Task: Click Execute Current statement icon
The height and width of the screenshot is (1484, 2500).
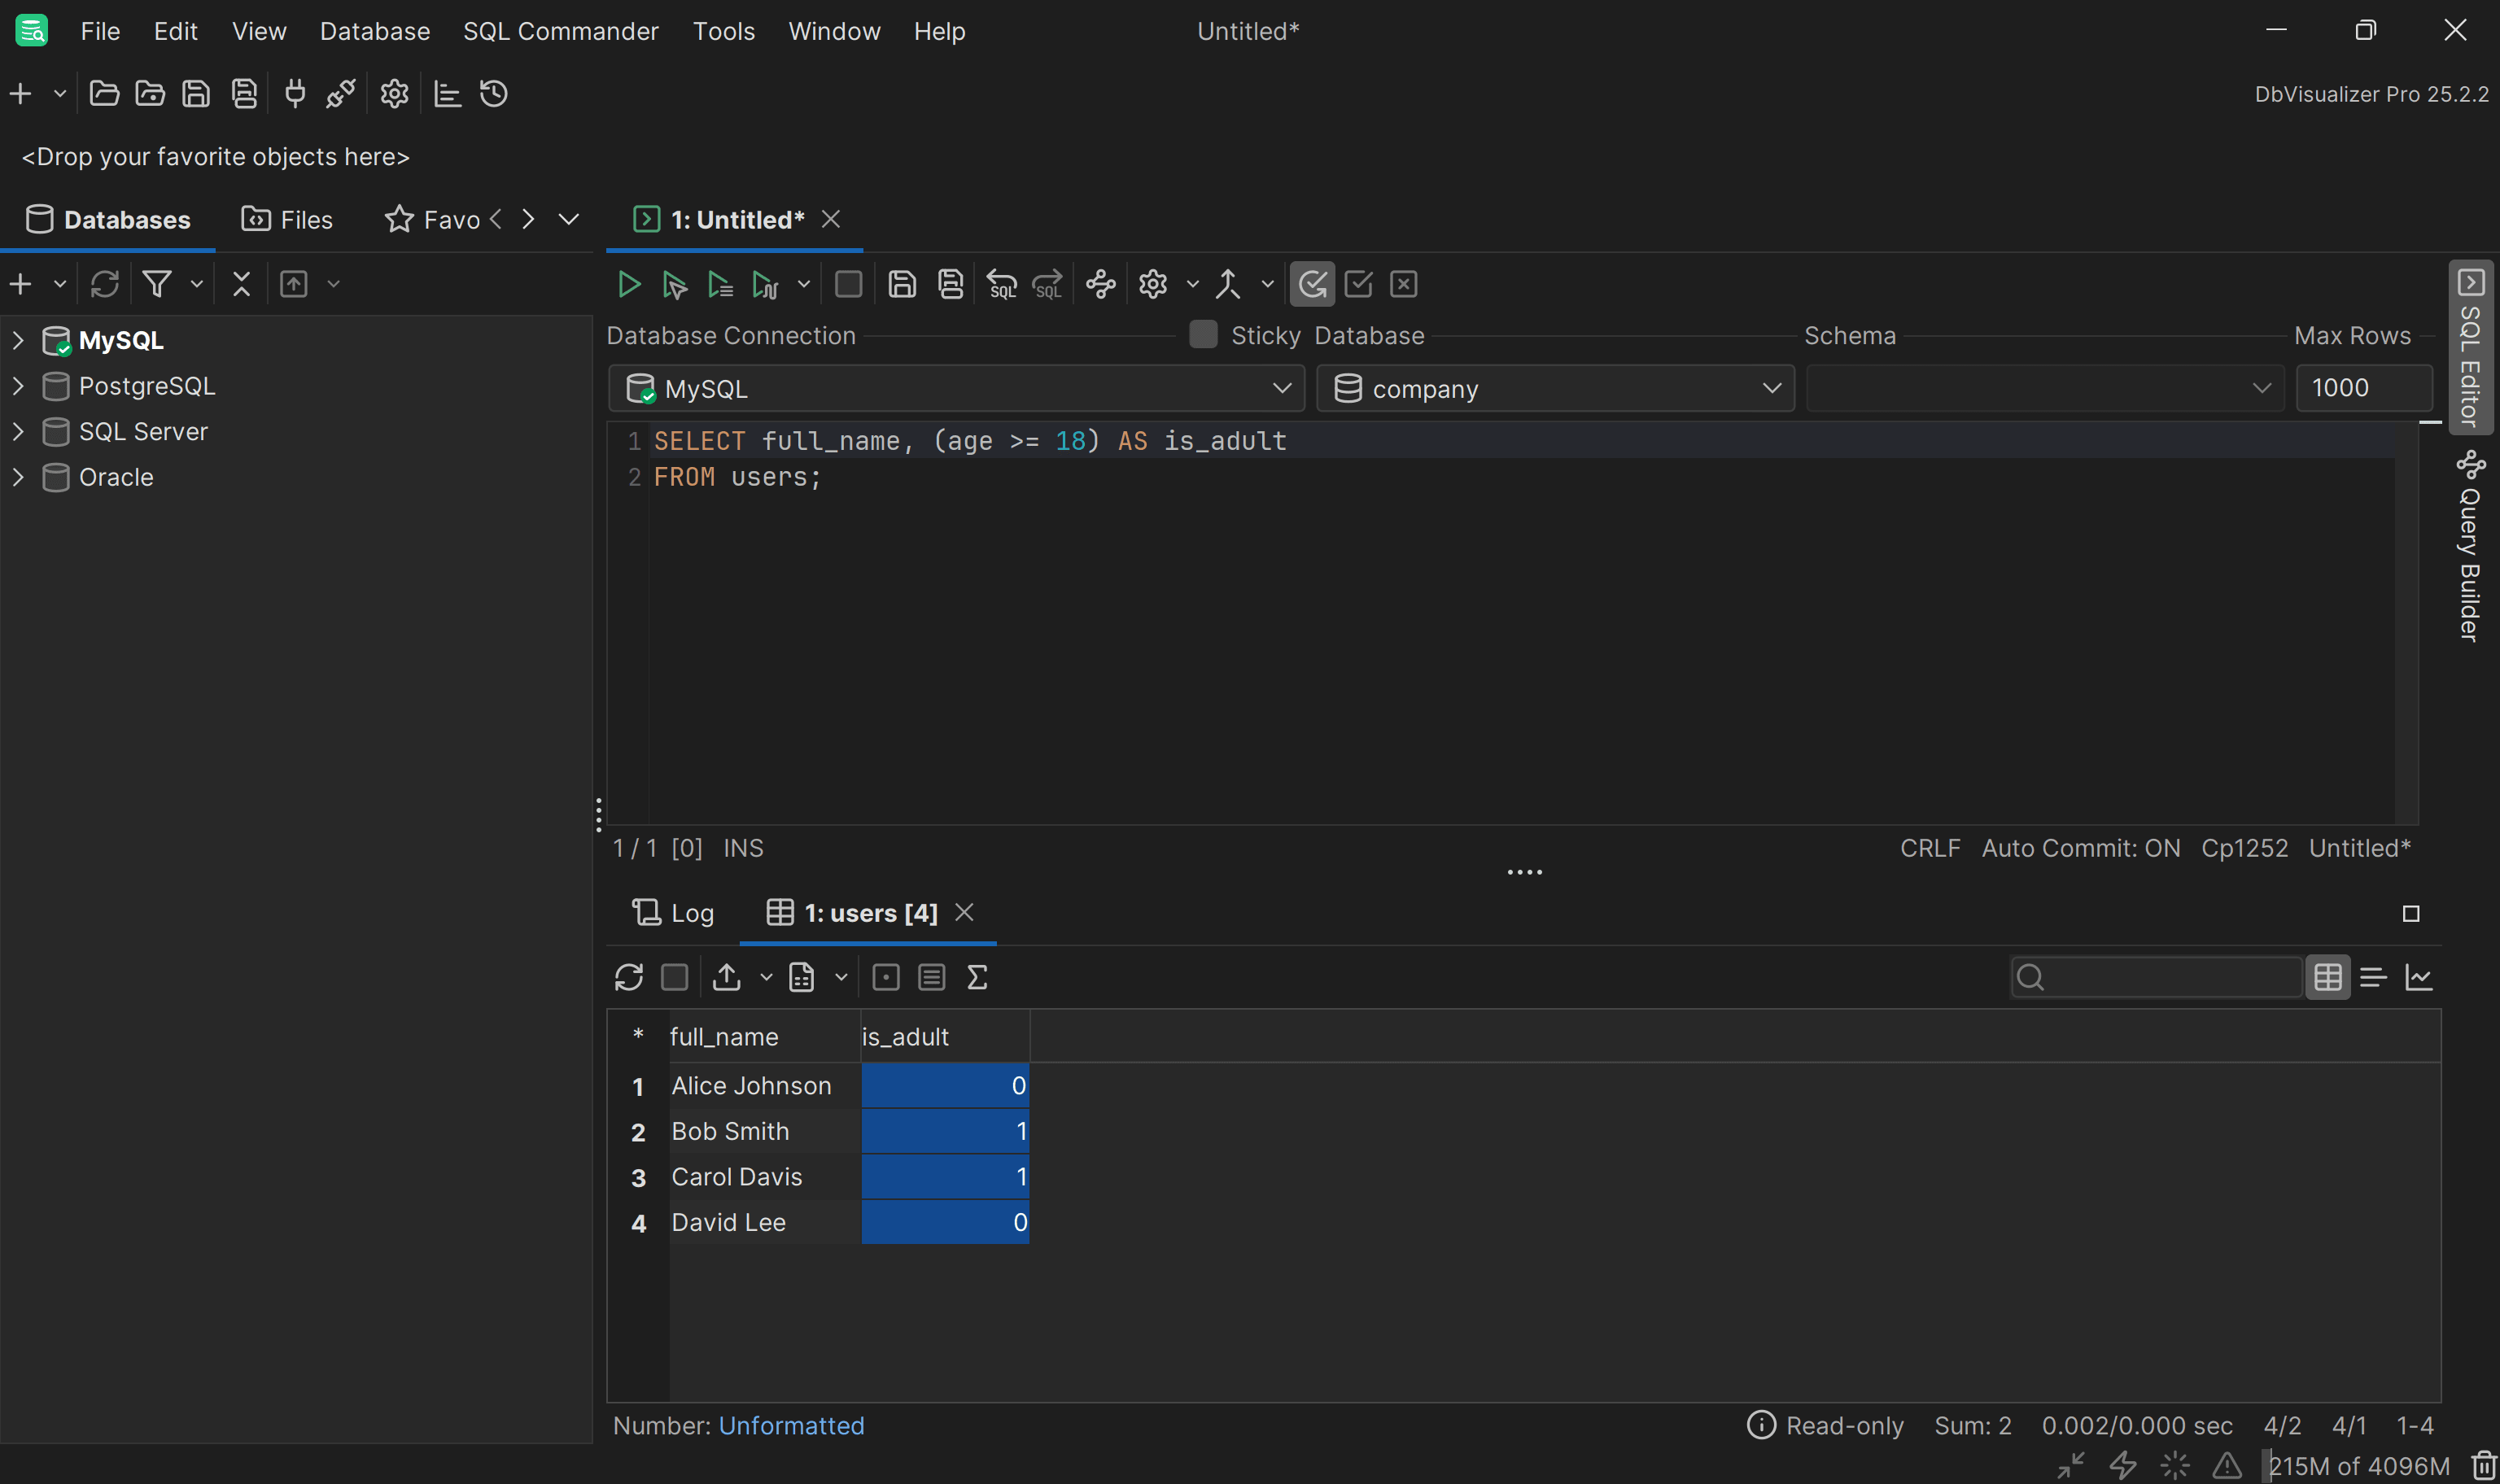Action: [674, 285]
